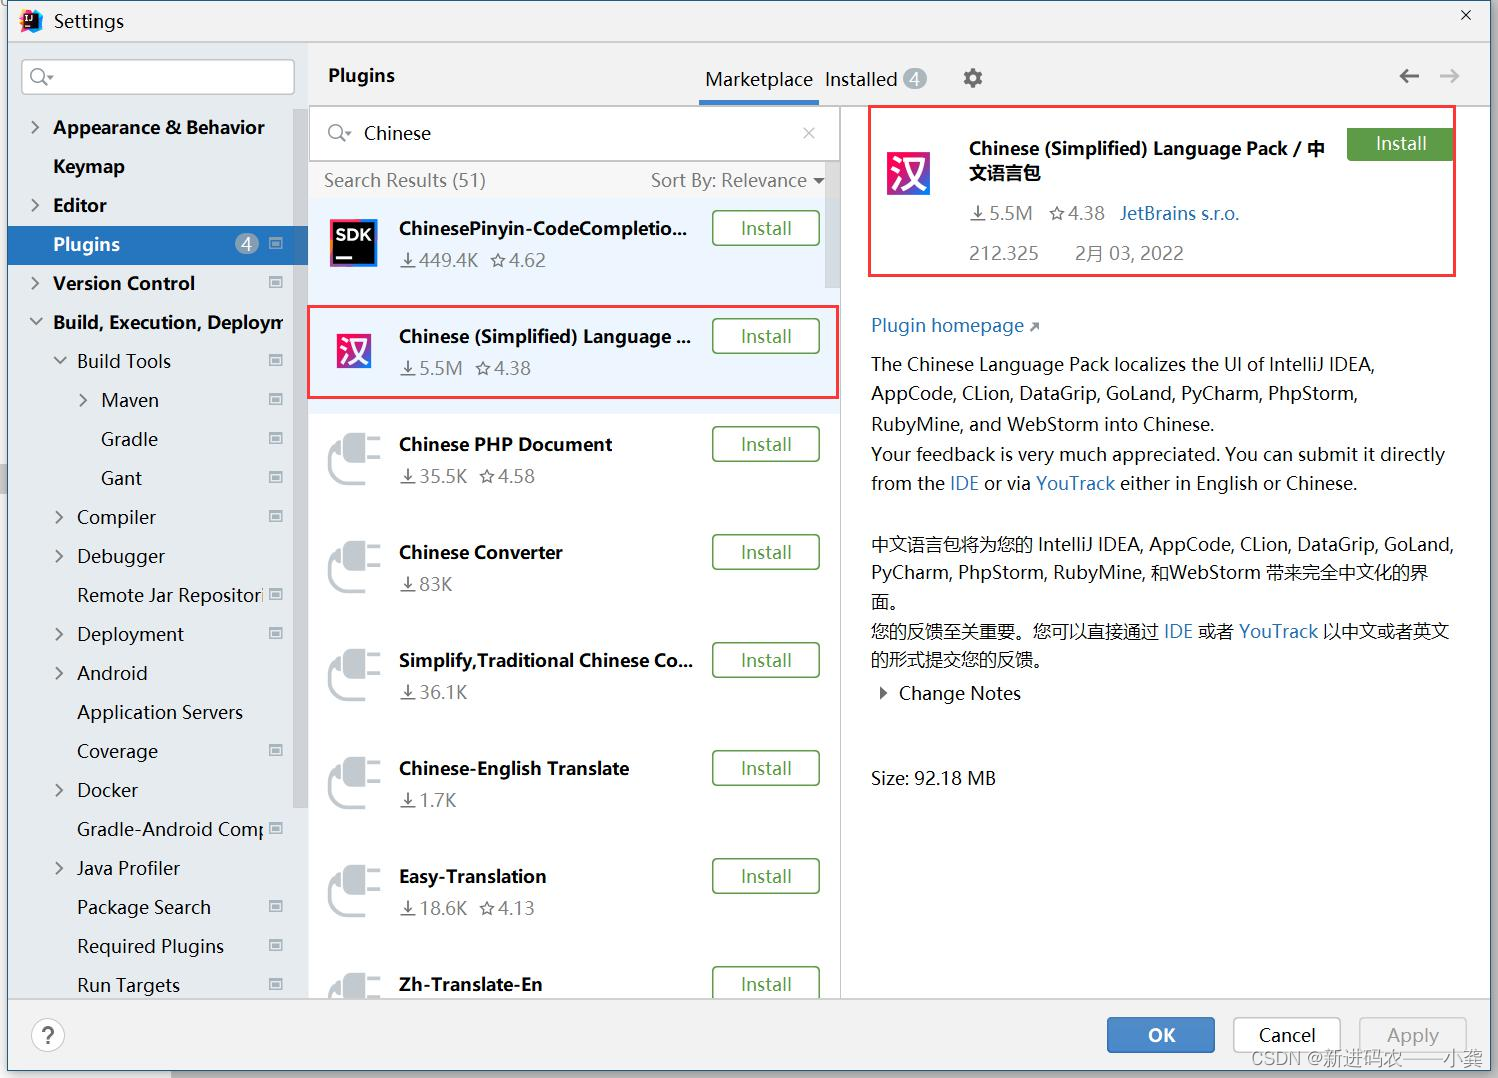Select Remote Jar Repositories setting
Viewport: 1498px width, 1078px height.
point(170,595)
